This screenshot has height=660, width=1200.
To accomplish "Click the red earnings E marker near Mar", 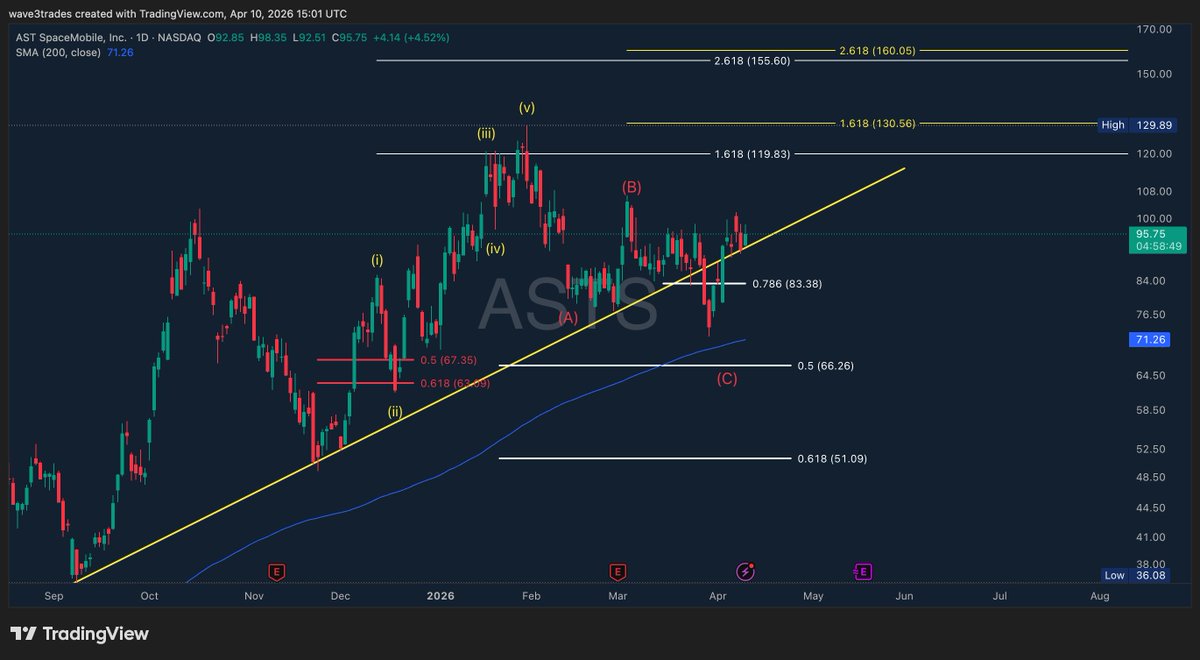I will coord(618,571).
